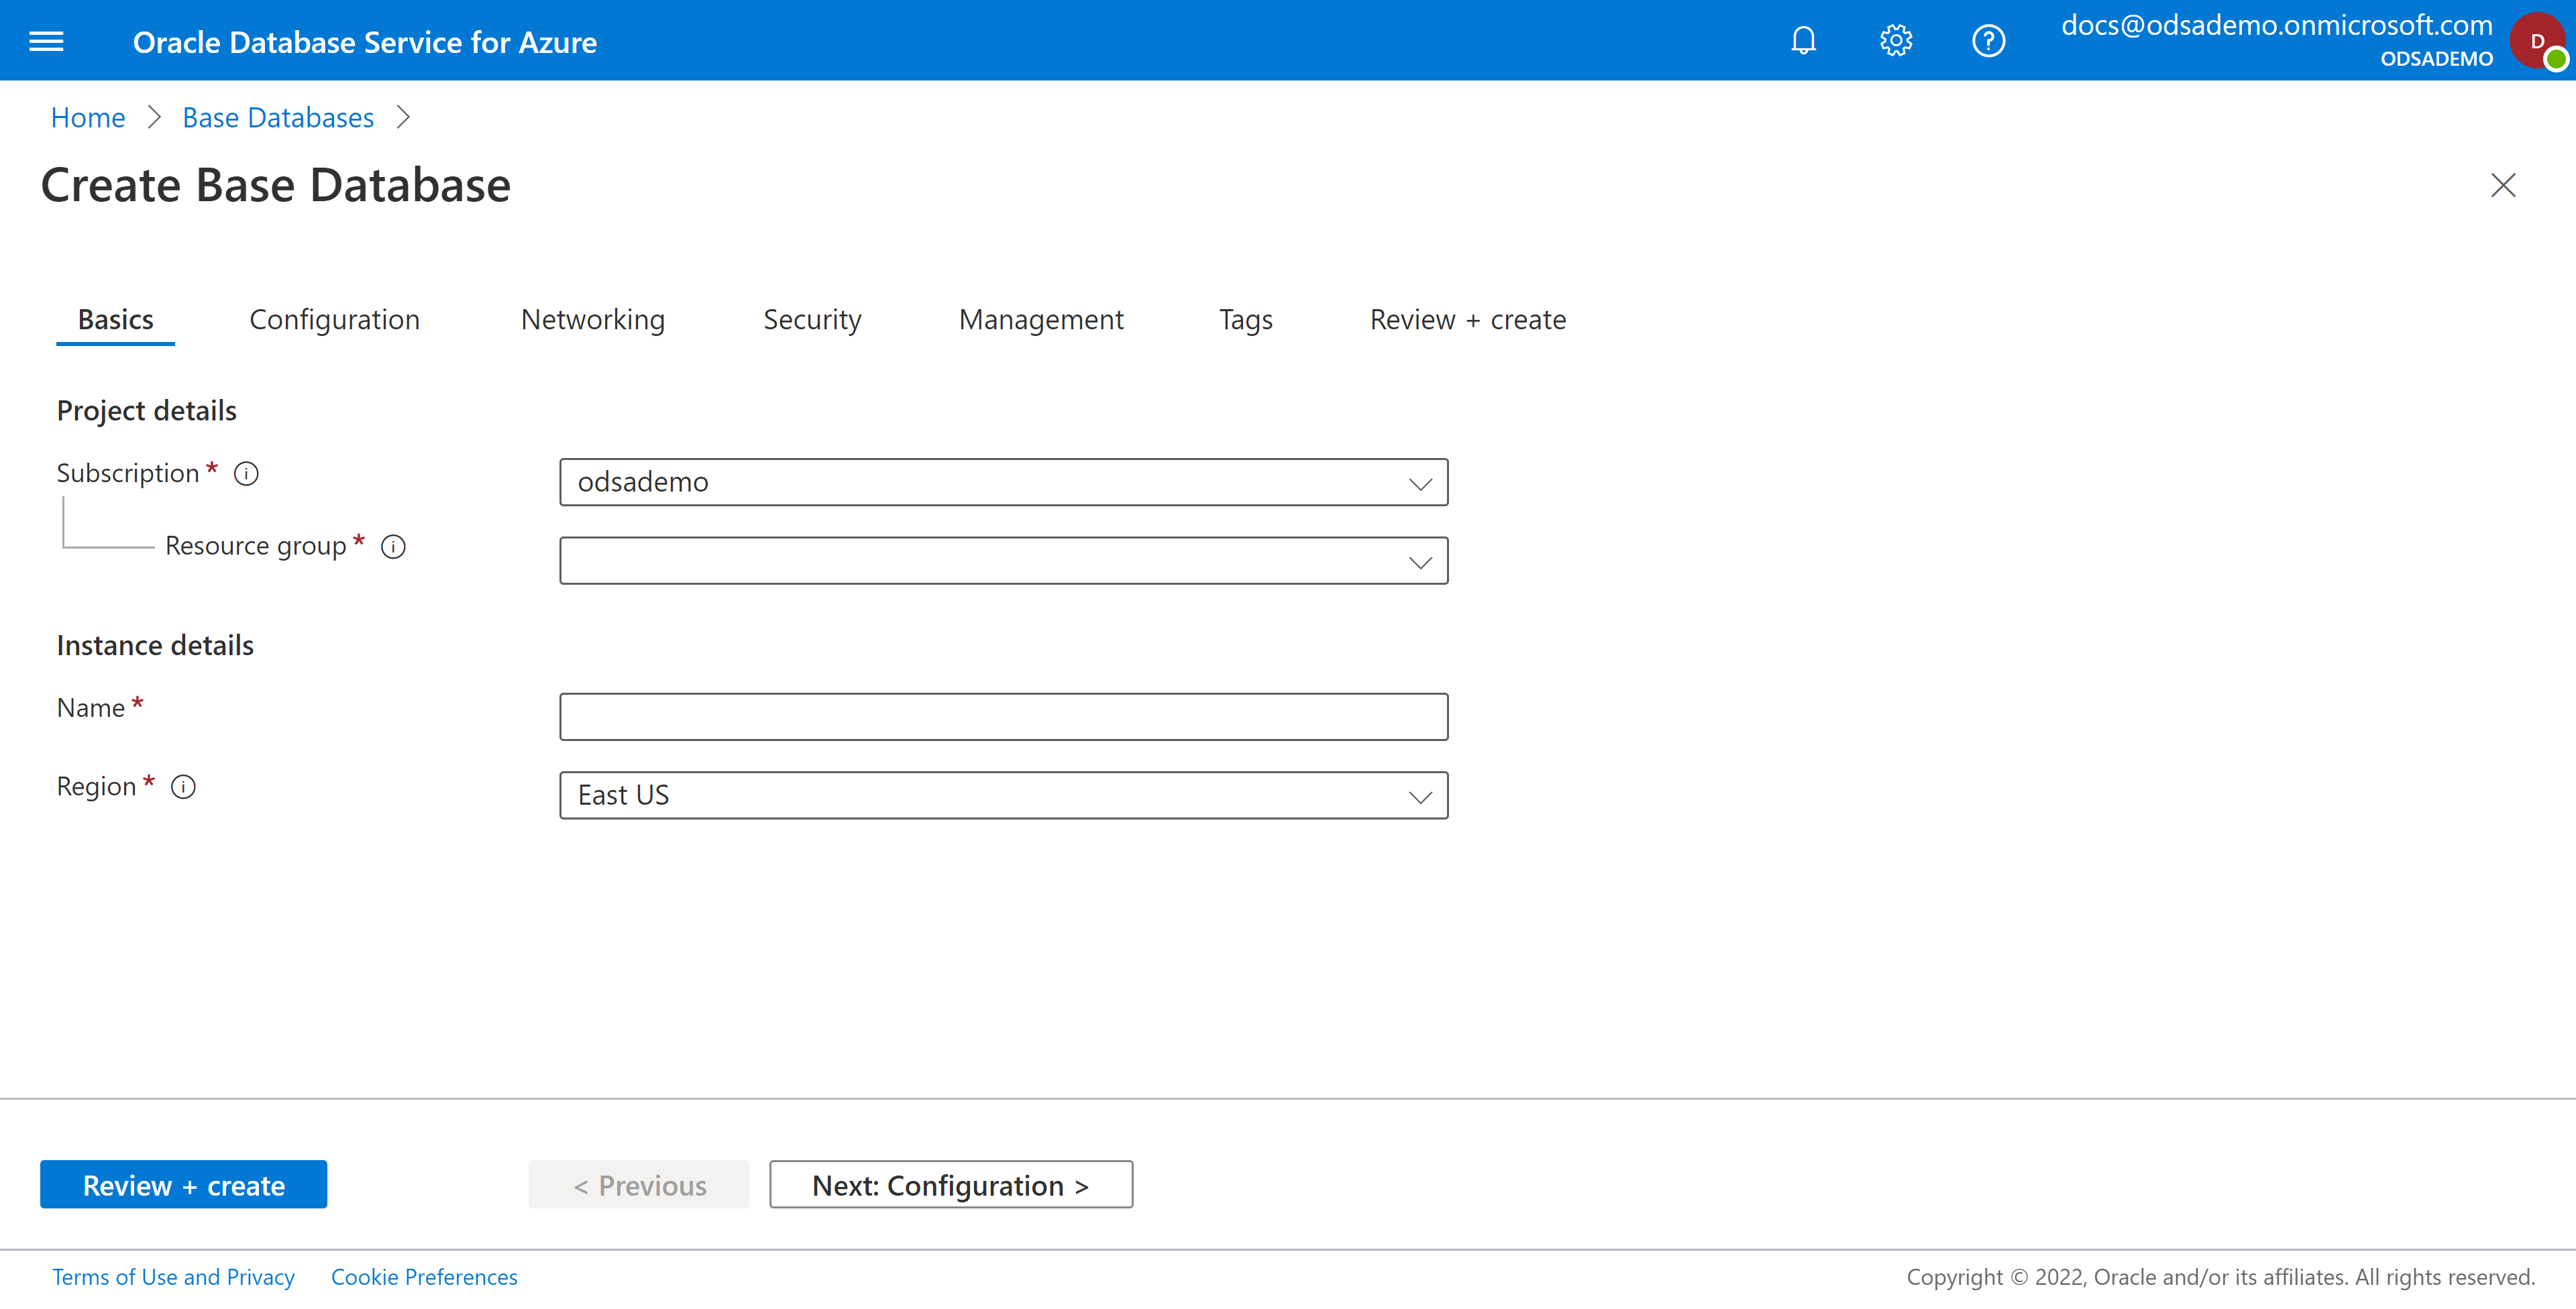
Task: Click the Oracle Database Service for Azure title
Action: coord(365,42)
